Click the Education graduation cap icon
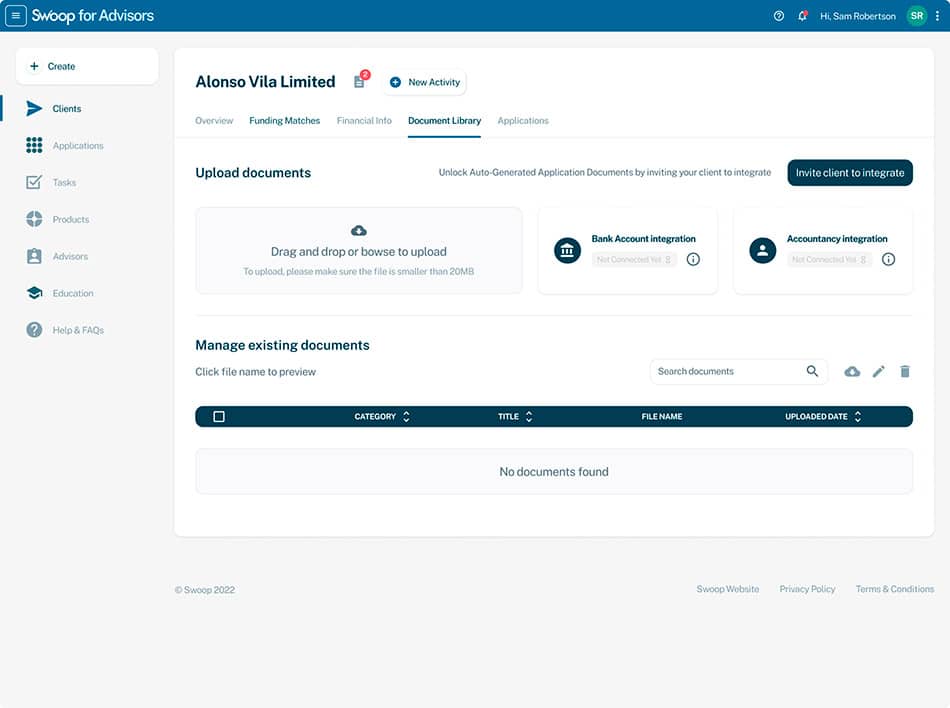950x708 pixels. click(35, 293)
